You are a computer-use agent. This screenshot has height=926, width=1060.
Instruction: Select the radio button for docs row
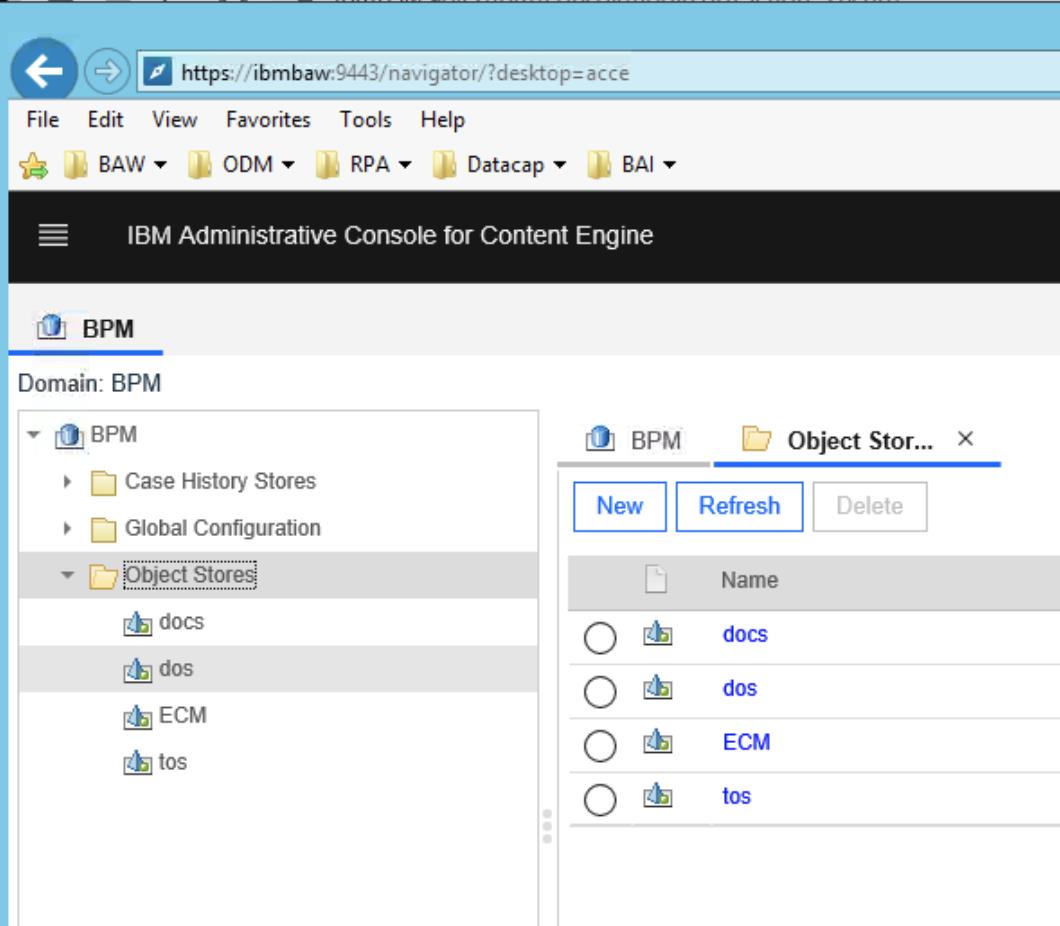click(x=600, y=638)
